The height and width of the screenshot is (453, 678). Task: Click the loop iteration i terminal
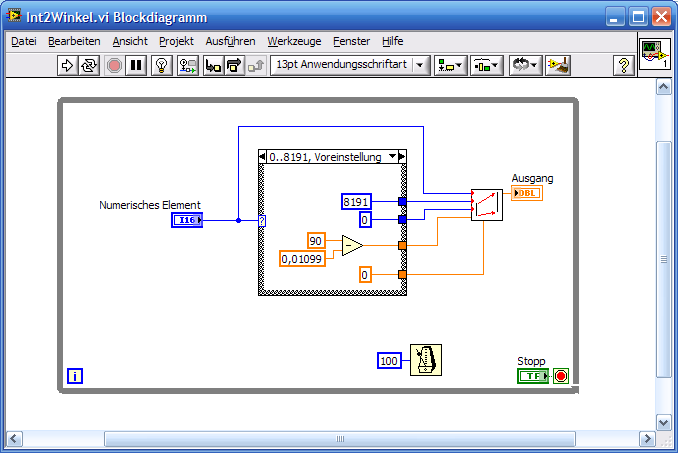coord(75,376)
